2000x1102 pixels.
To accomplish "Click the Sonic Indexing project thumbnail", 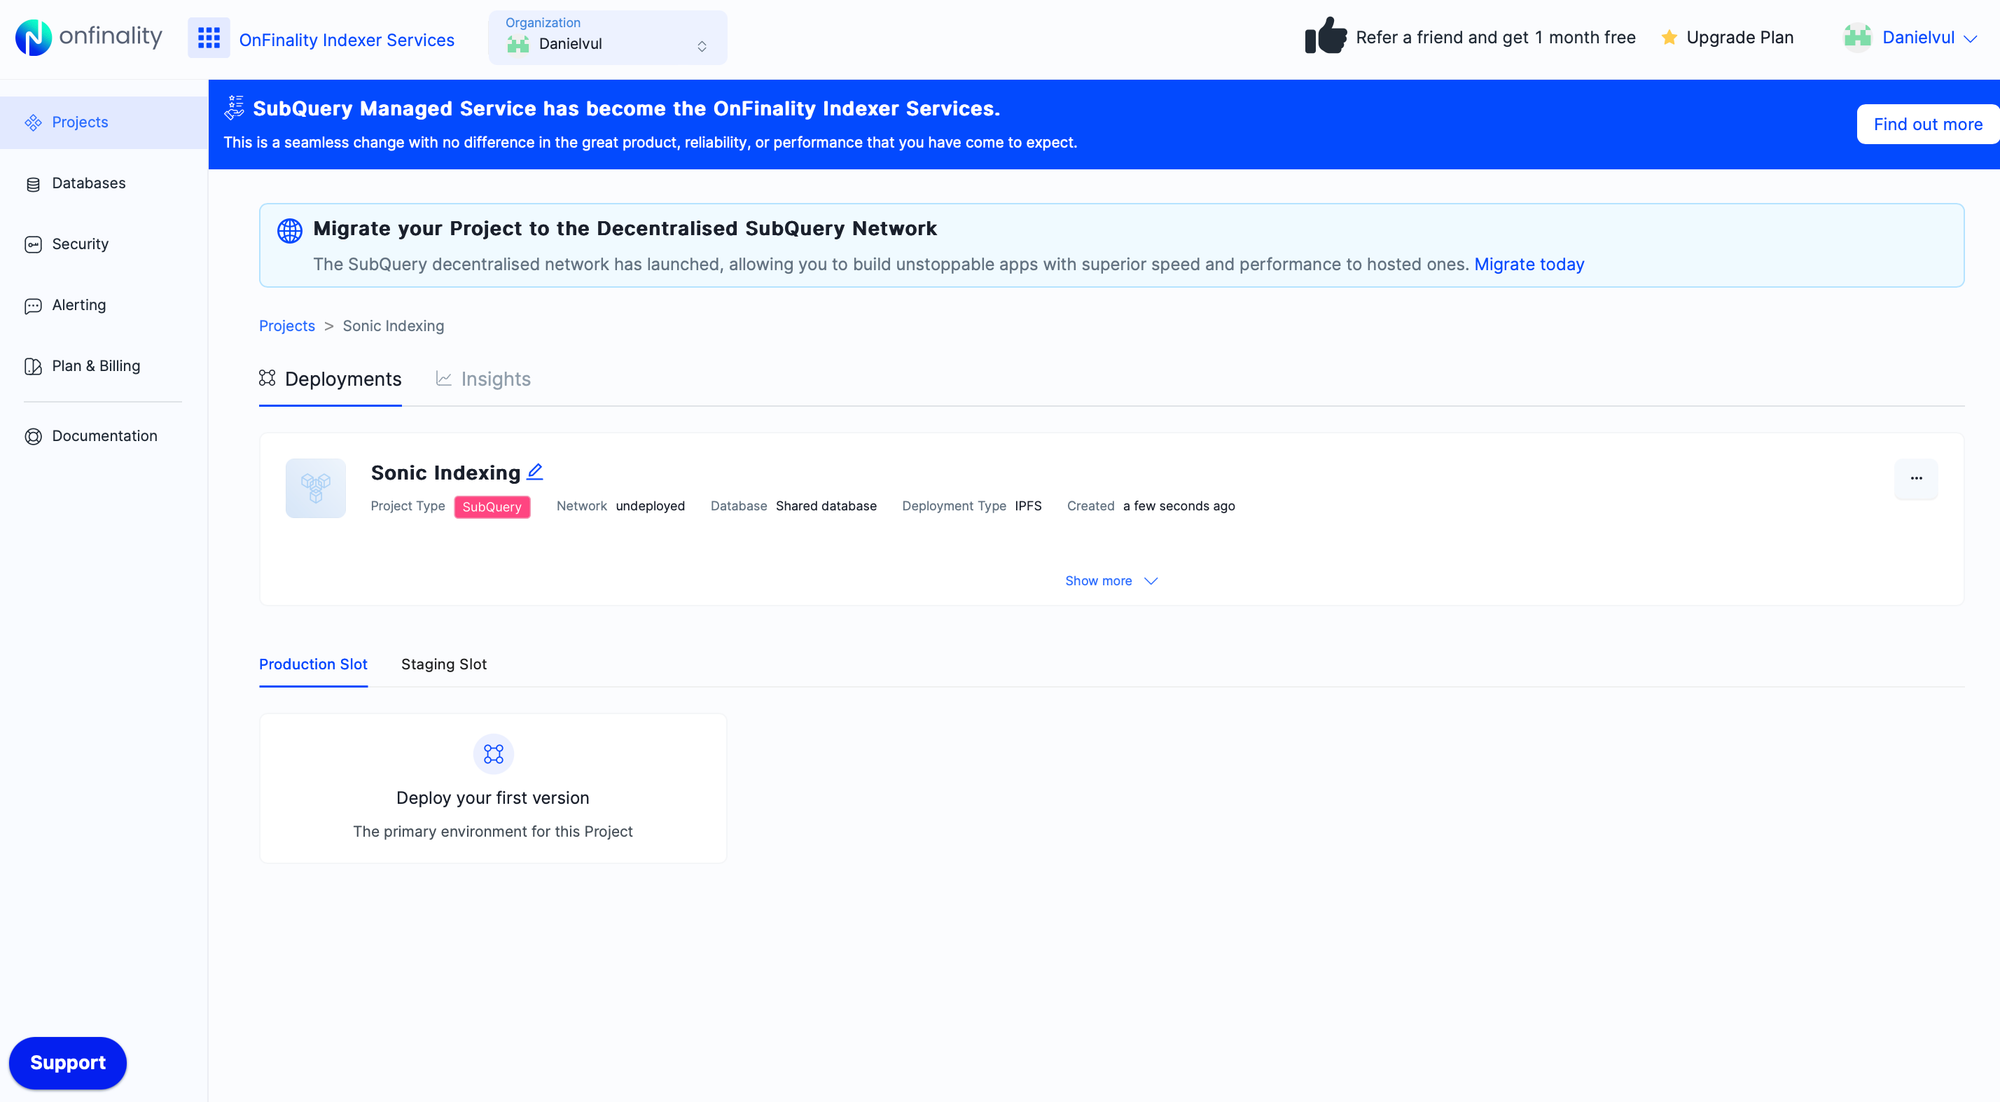I will tap(315, 488).
